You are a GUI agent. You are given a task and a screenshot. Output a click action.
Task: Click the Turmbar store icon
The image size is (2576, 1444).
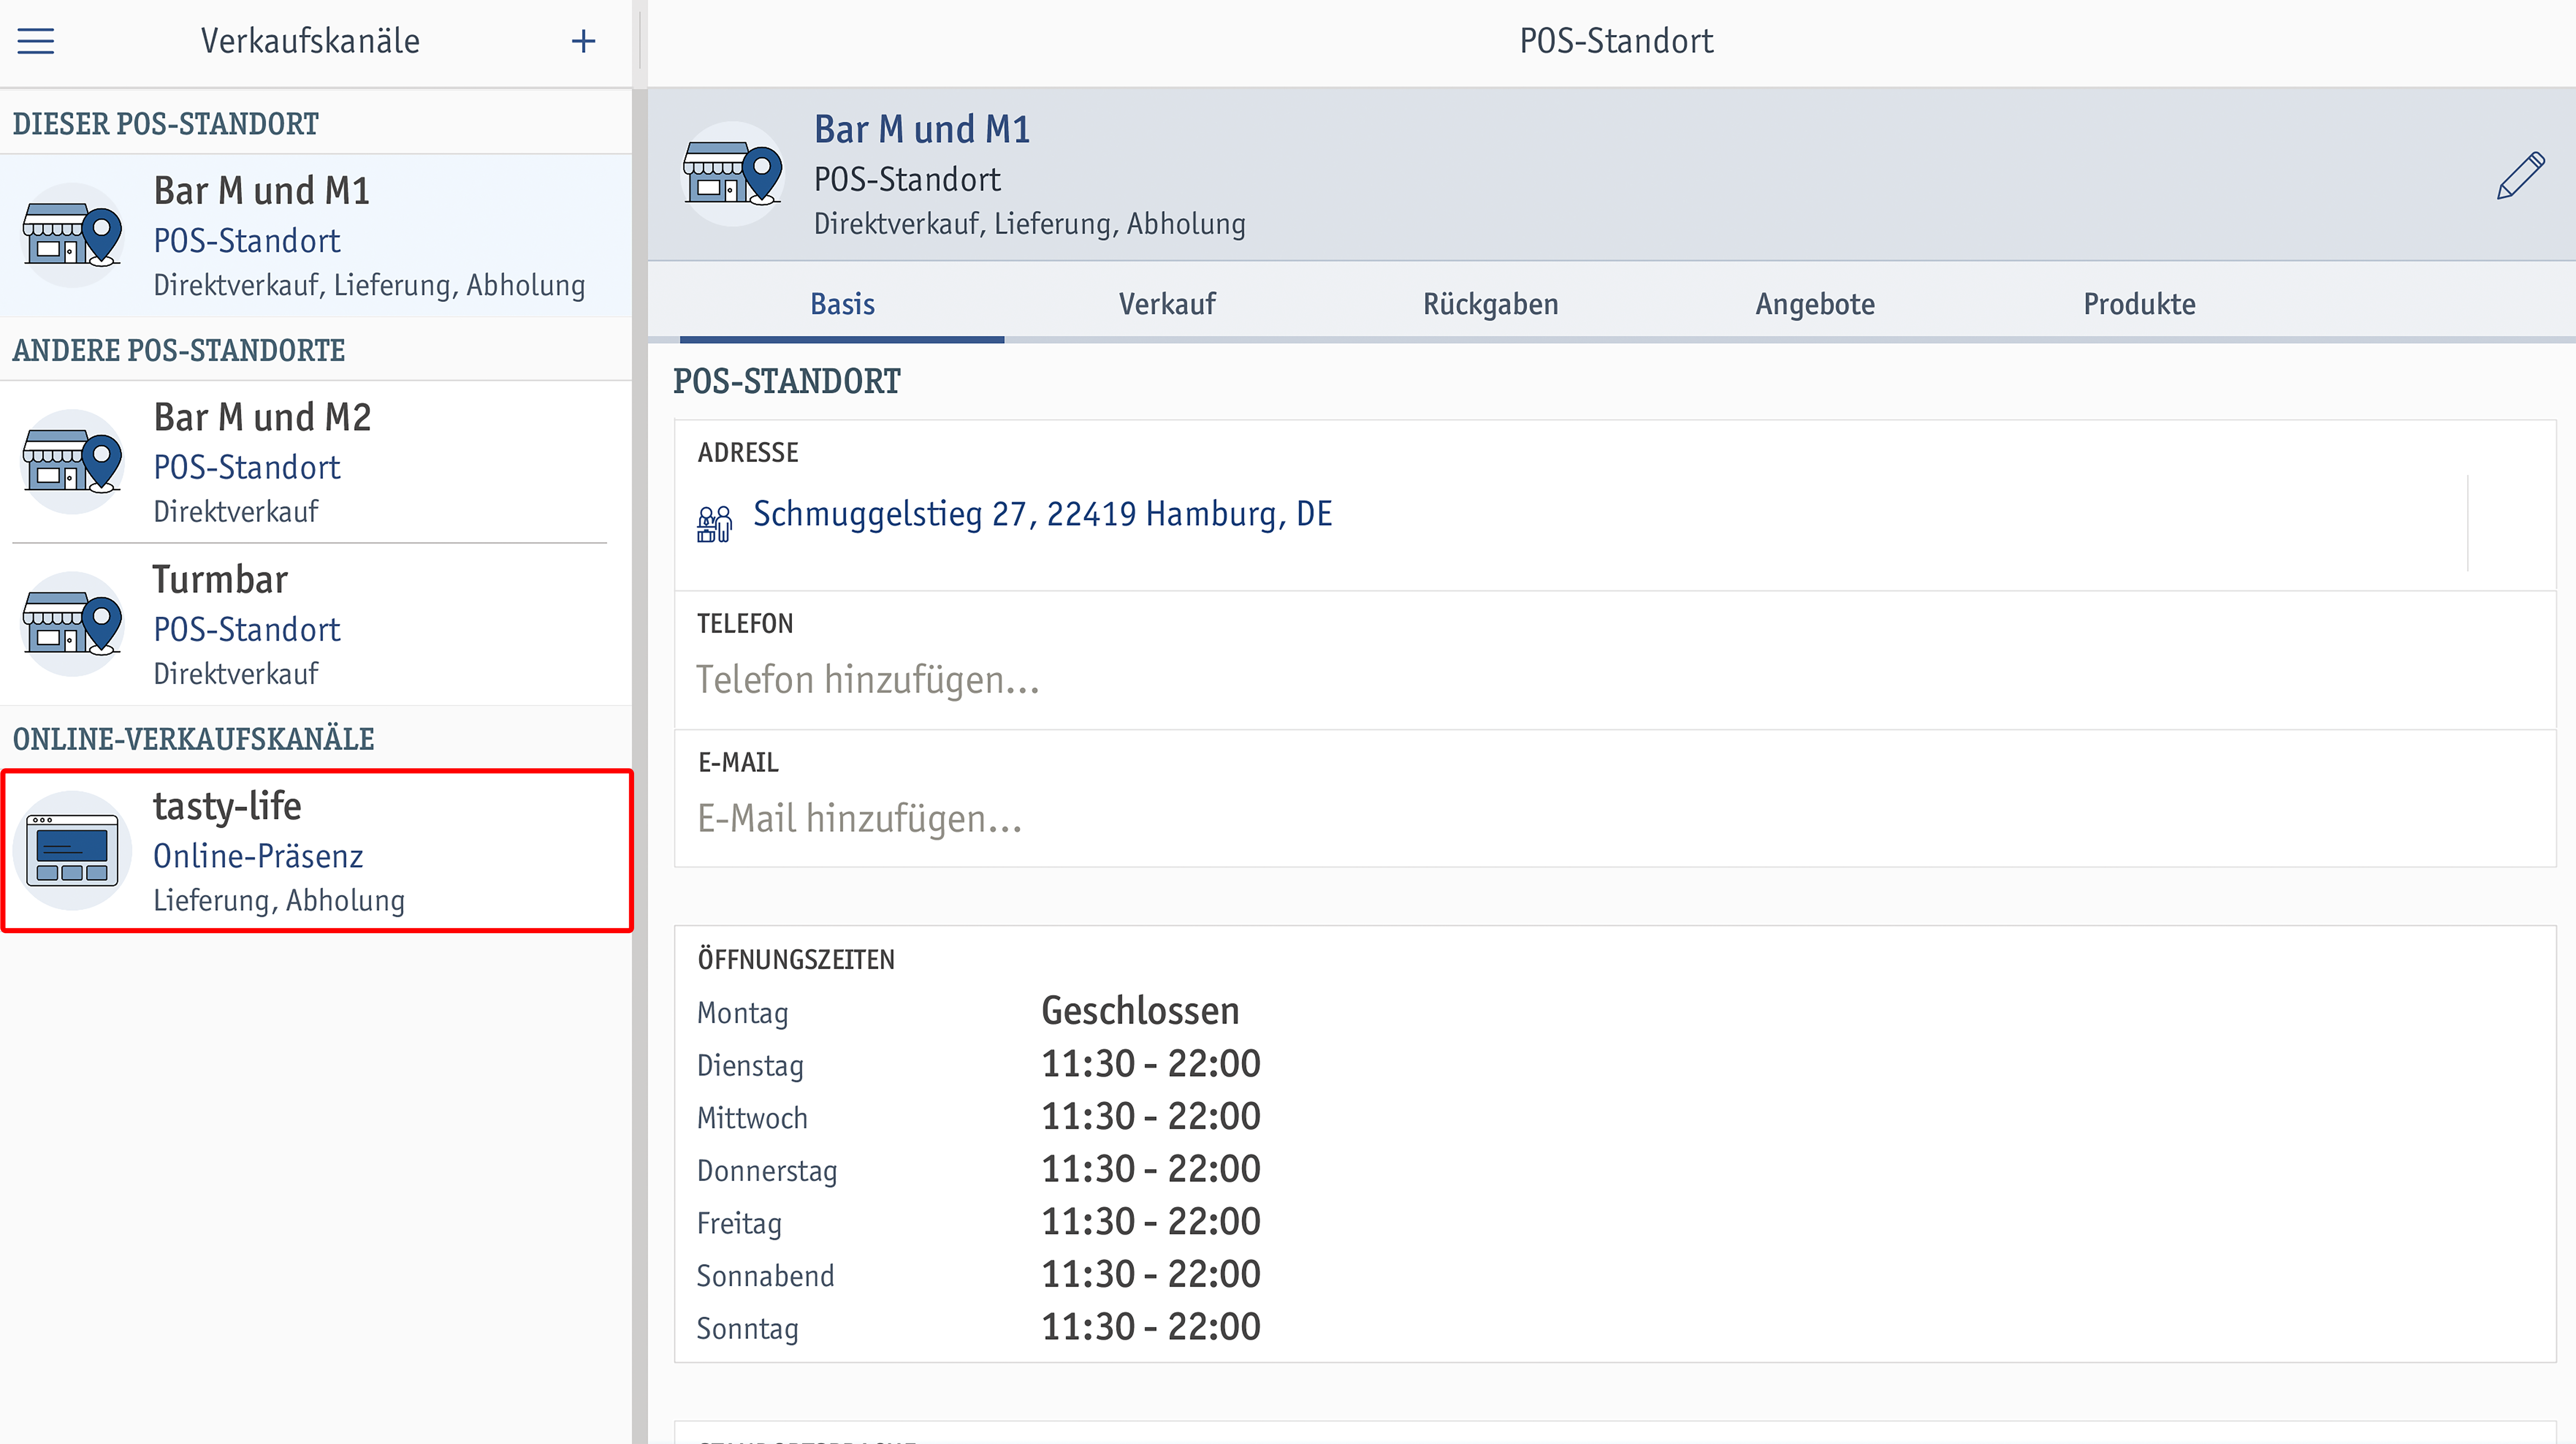(x=72, y=624)
